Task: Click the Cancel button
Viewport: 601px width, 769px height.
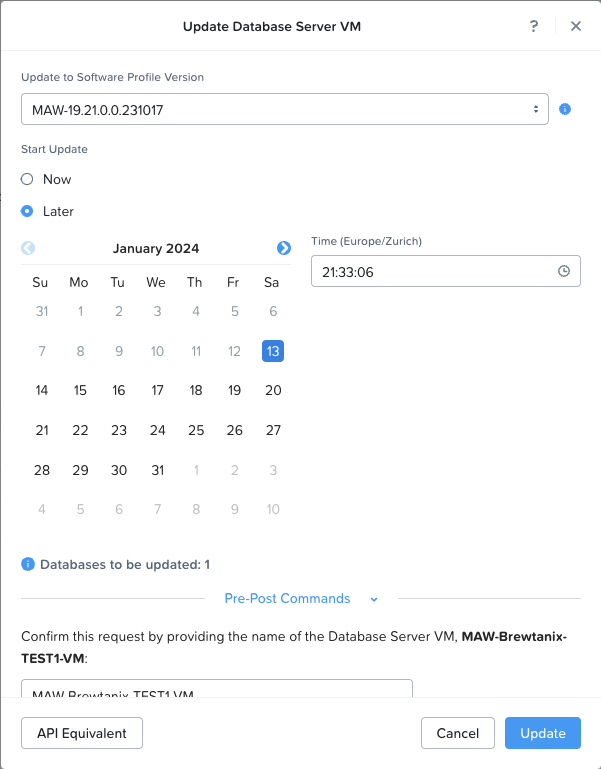Action: coord(458,733)
